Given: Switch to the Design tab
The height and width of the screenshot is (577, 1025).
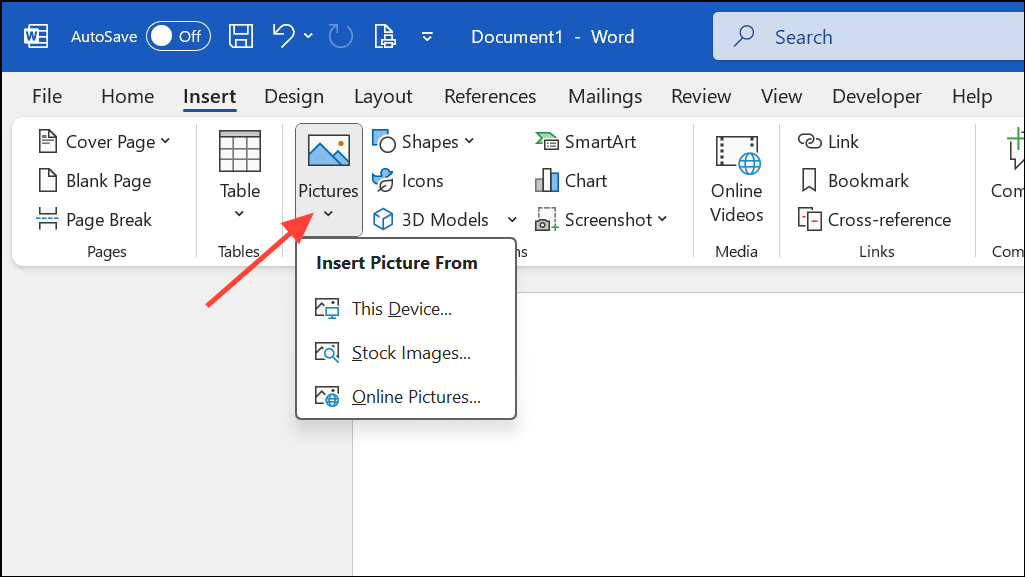Looking at the screenshot, I should pyautogui.click(x=294, y=97).
